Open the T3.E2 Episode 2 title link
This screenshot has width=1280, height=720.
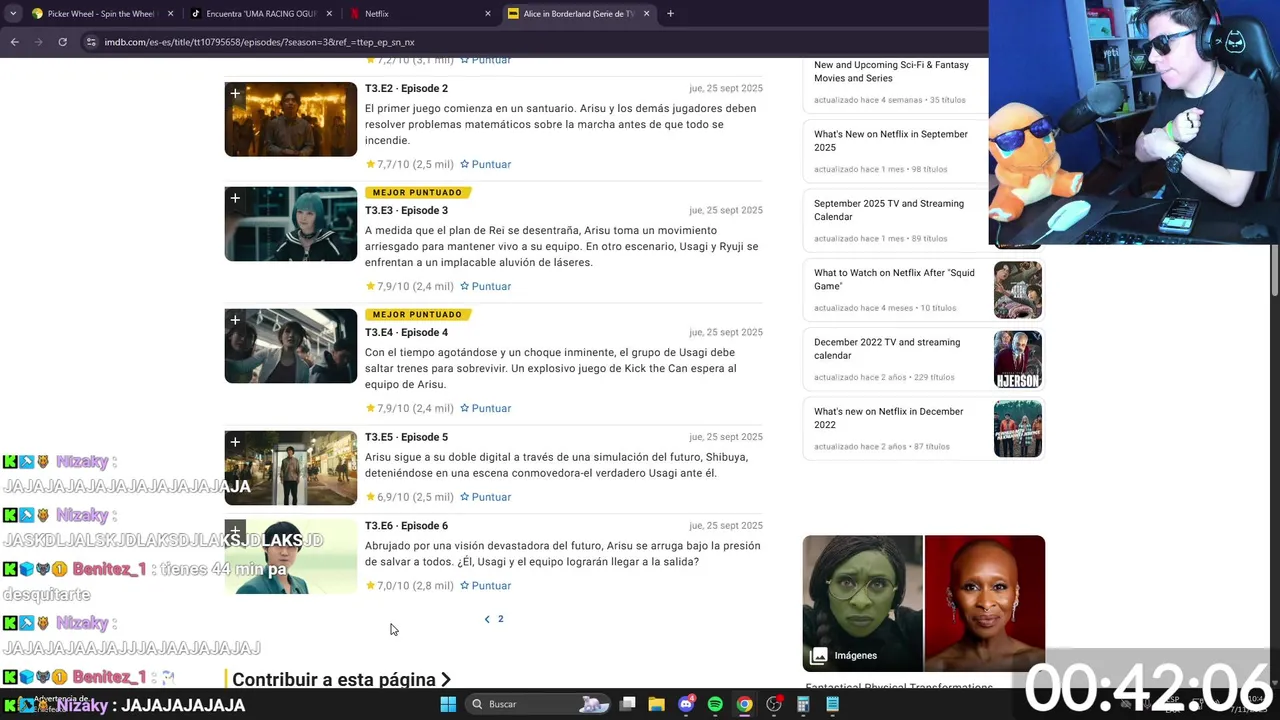(x=406, y=88)
